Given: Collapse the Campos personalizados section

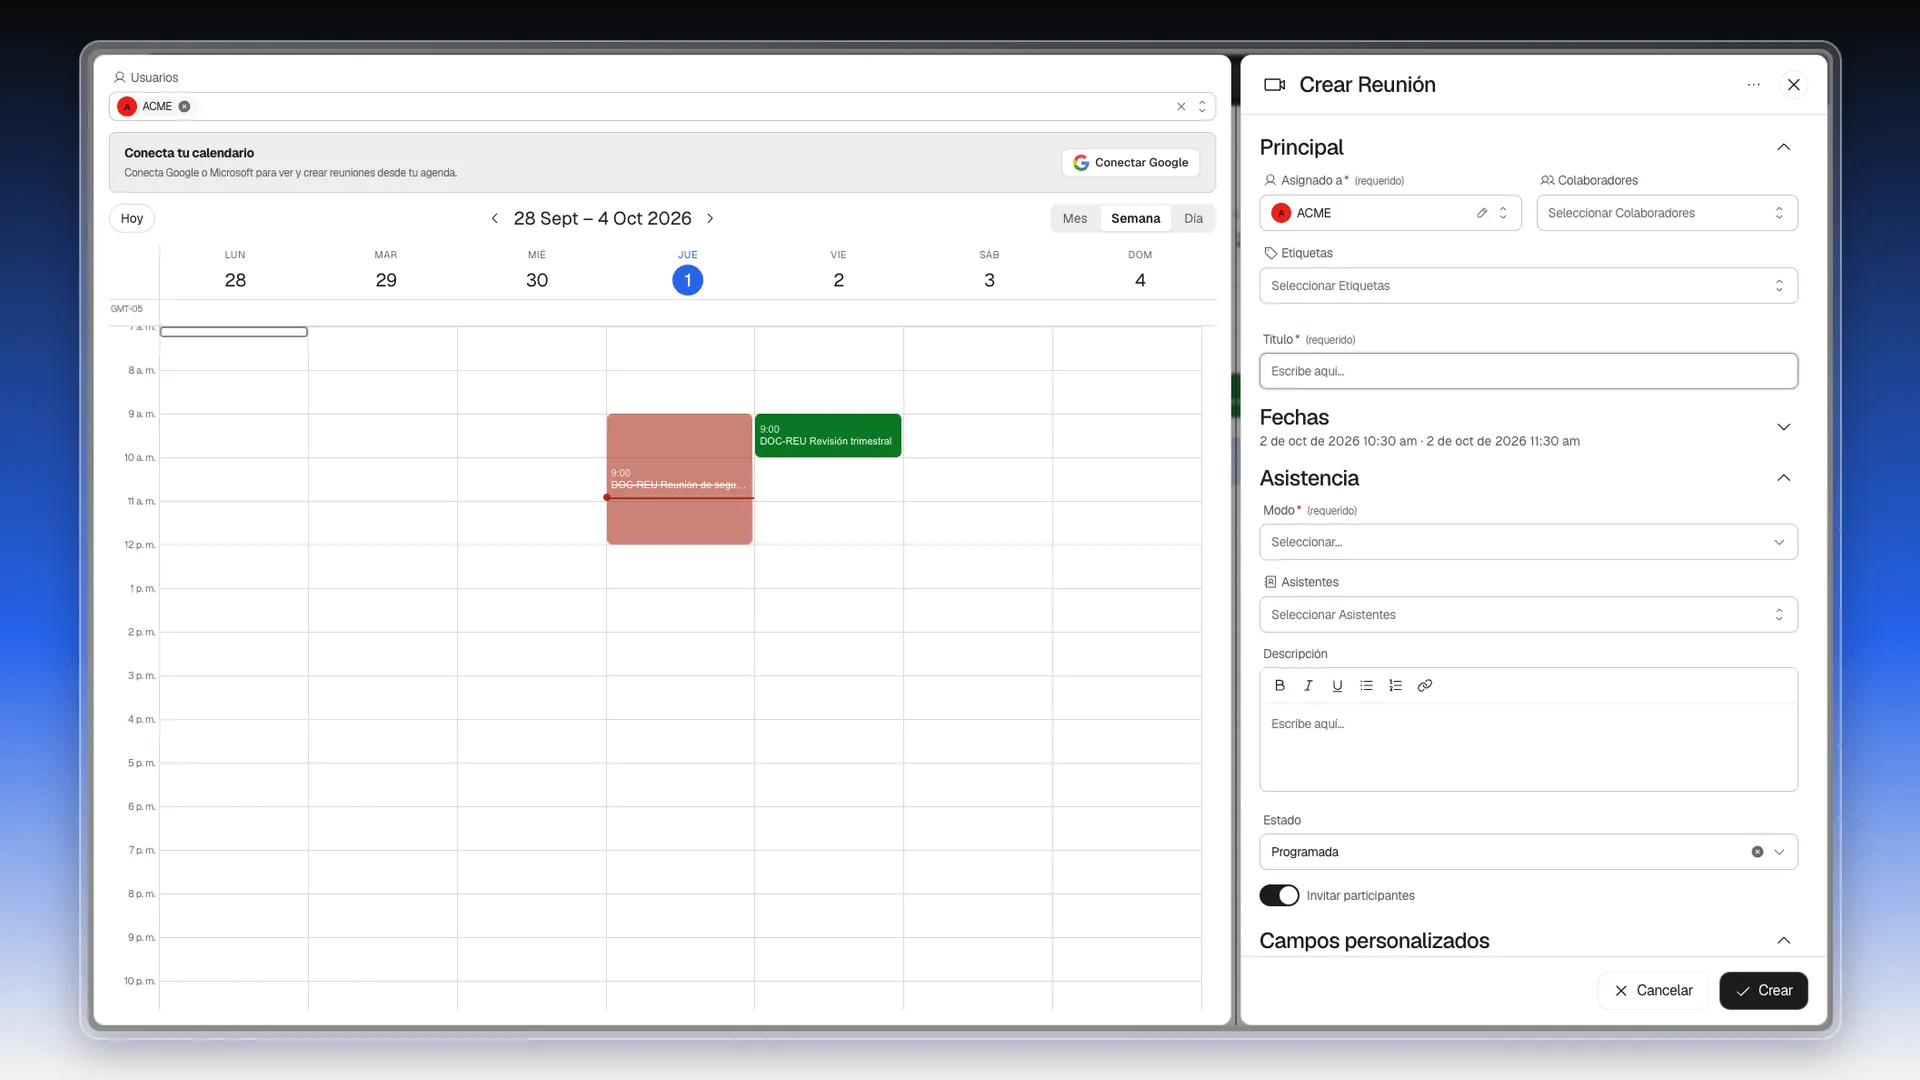Looking at the screenshot, I should coord(1783,941).
